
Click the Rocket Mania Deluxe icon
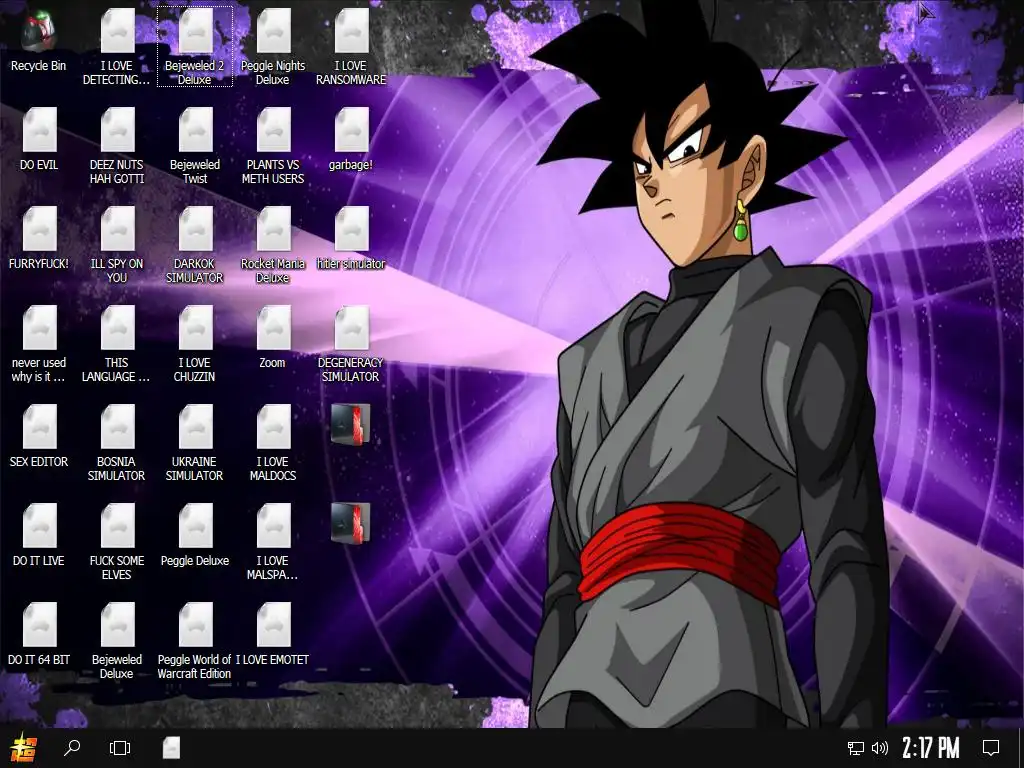[273, 246]
